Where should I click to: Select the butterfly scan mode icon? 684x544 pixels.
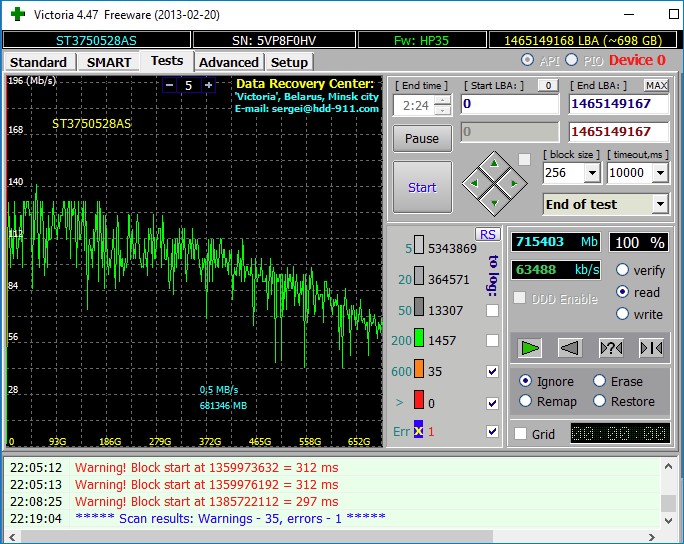(x=650, y=348)
